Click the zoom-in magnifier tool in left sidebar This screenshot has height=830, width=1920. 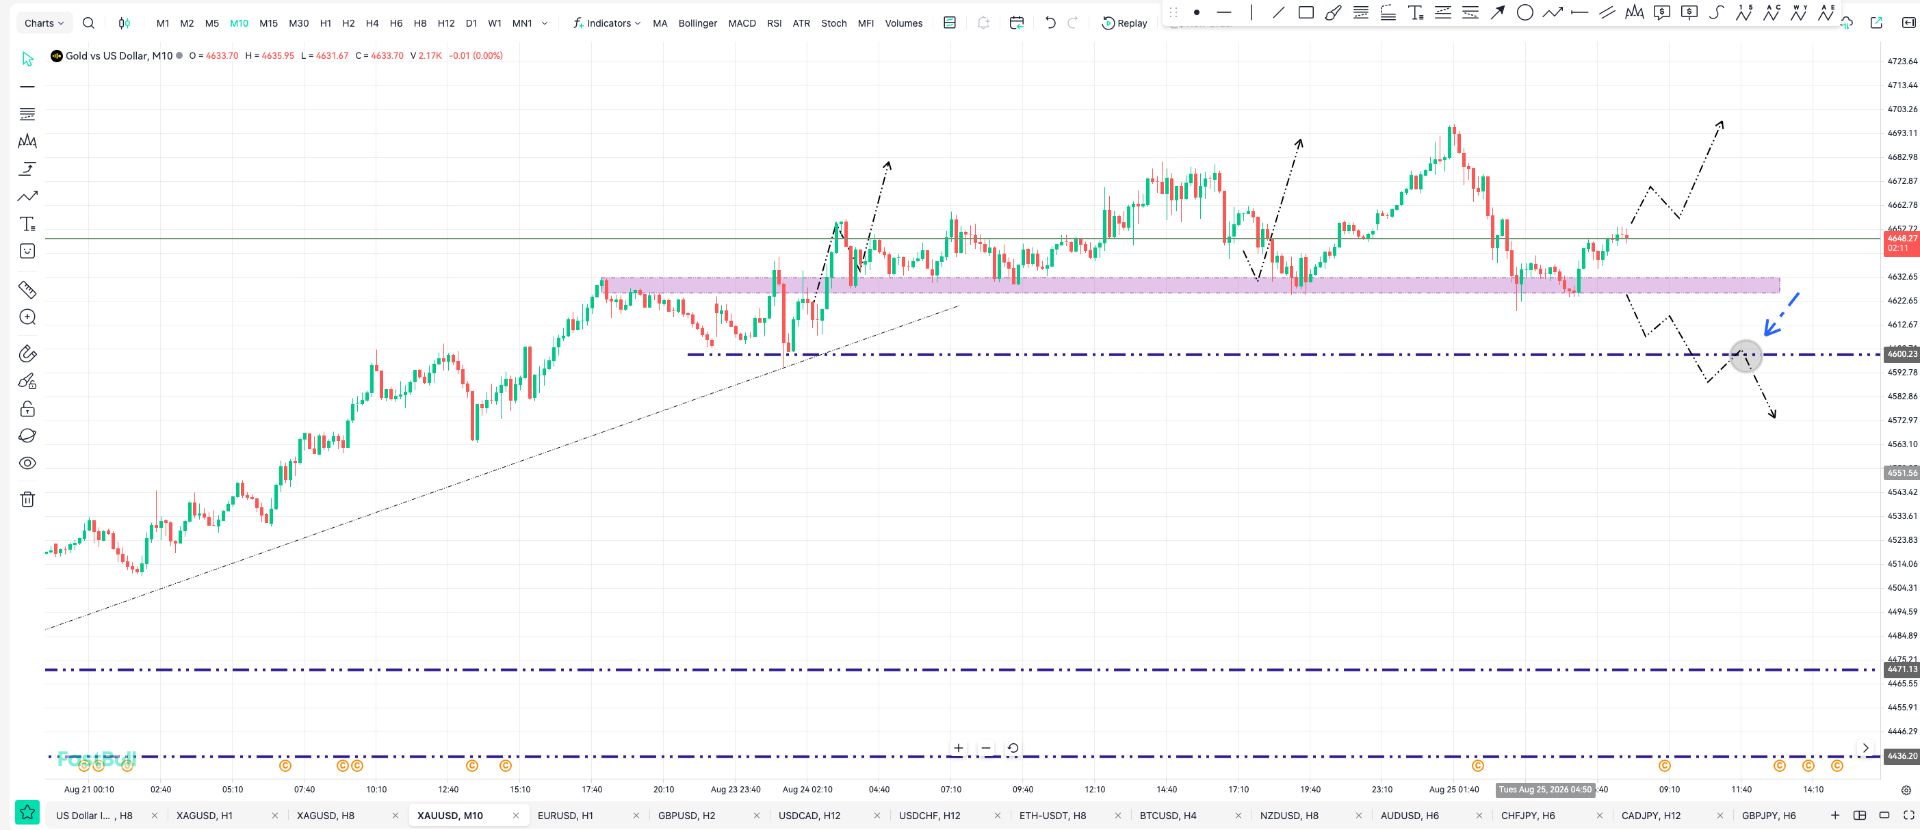coord(27,317)
